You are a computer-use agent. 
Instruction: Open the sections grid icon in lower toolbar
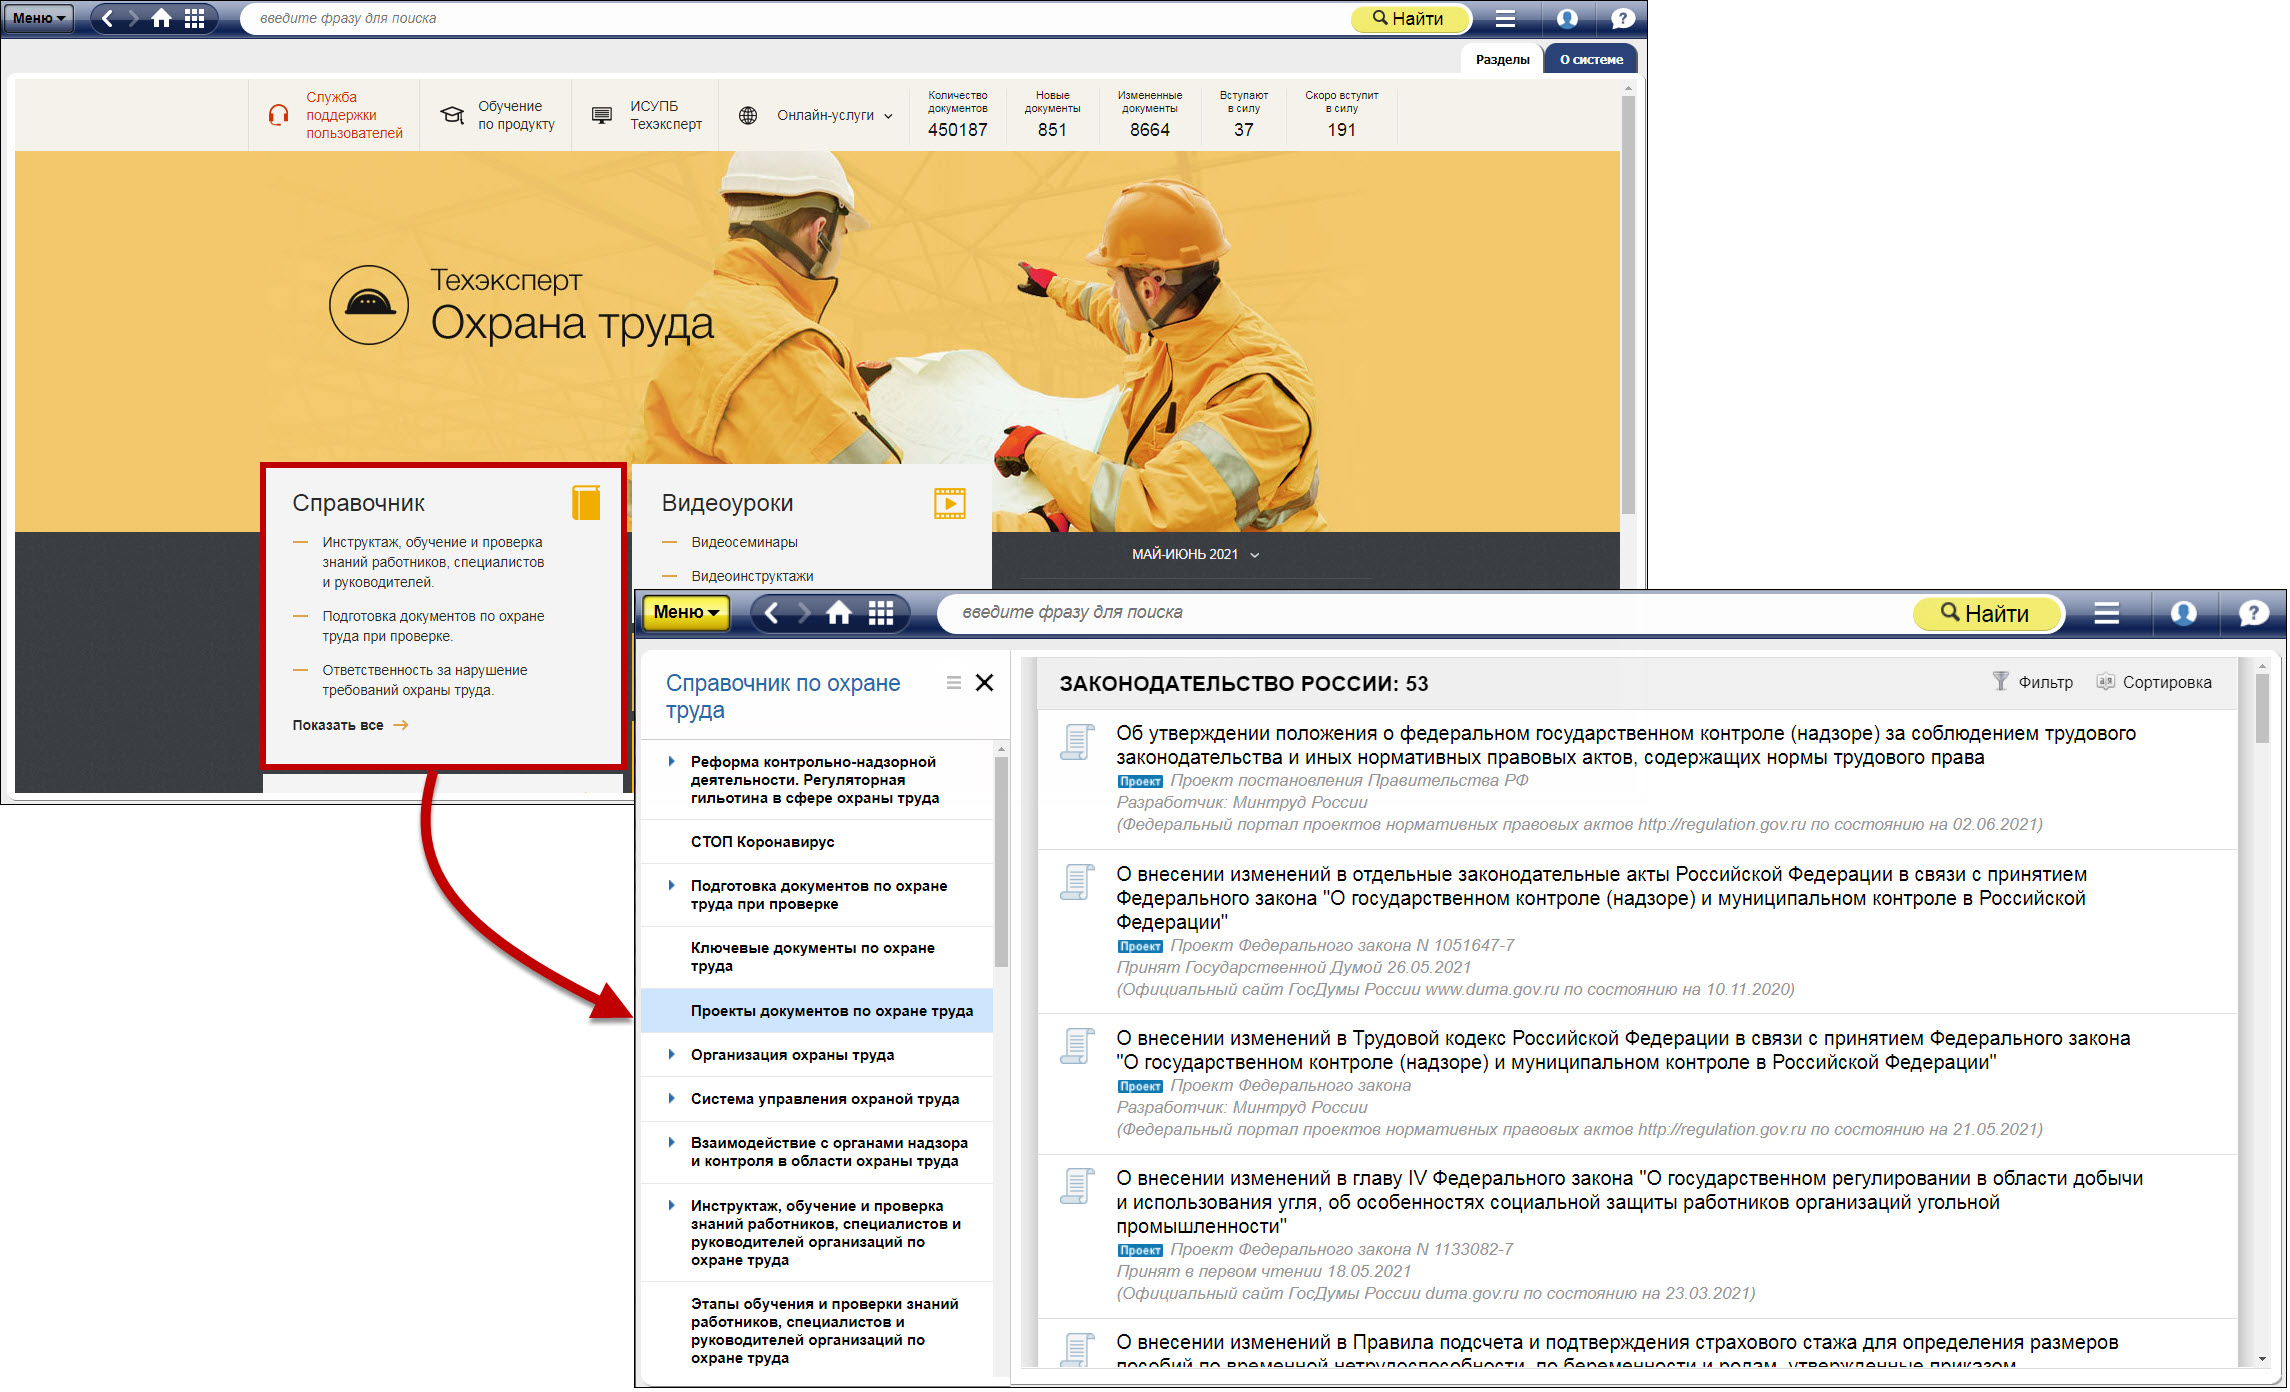[x=880, y=613]
